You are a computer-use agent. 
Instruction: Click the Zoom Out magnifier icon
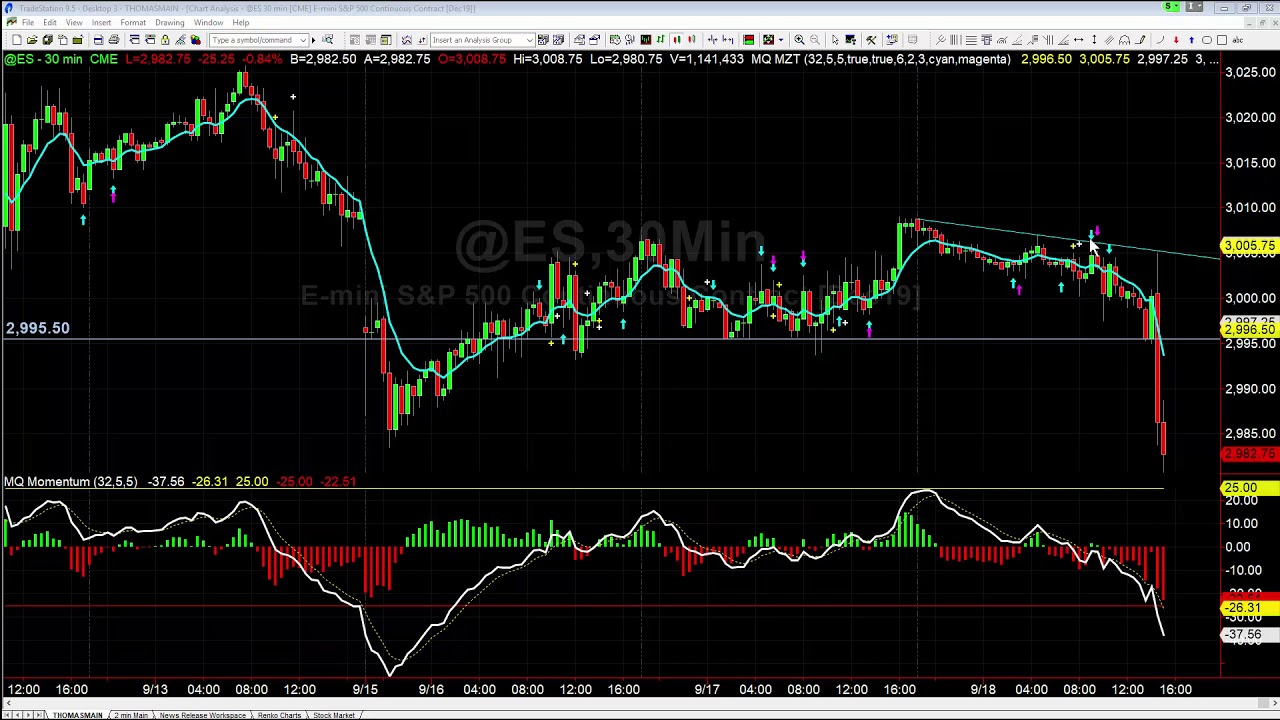tap(815, 40)
